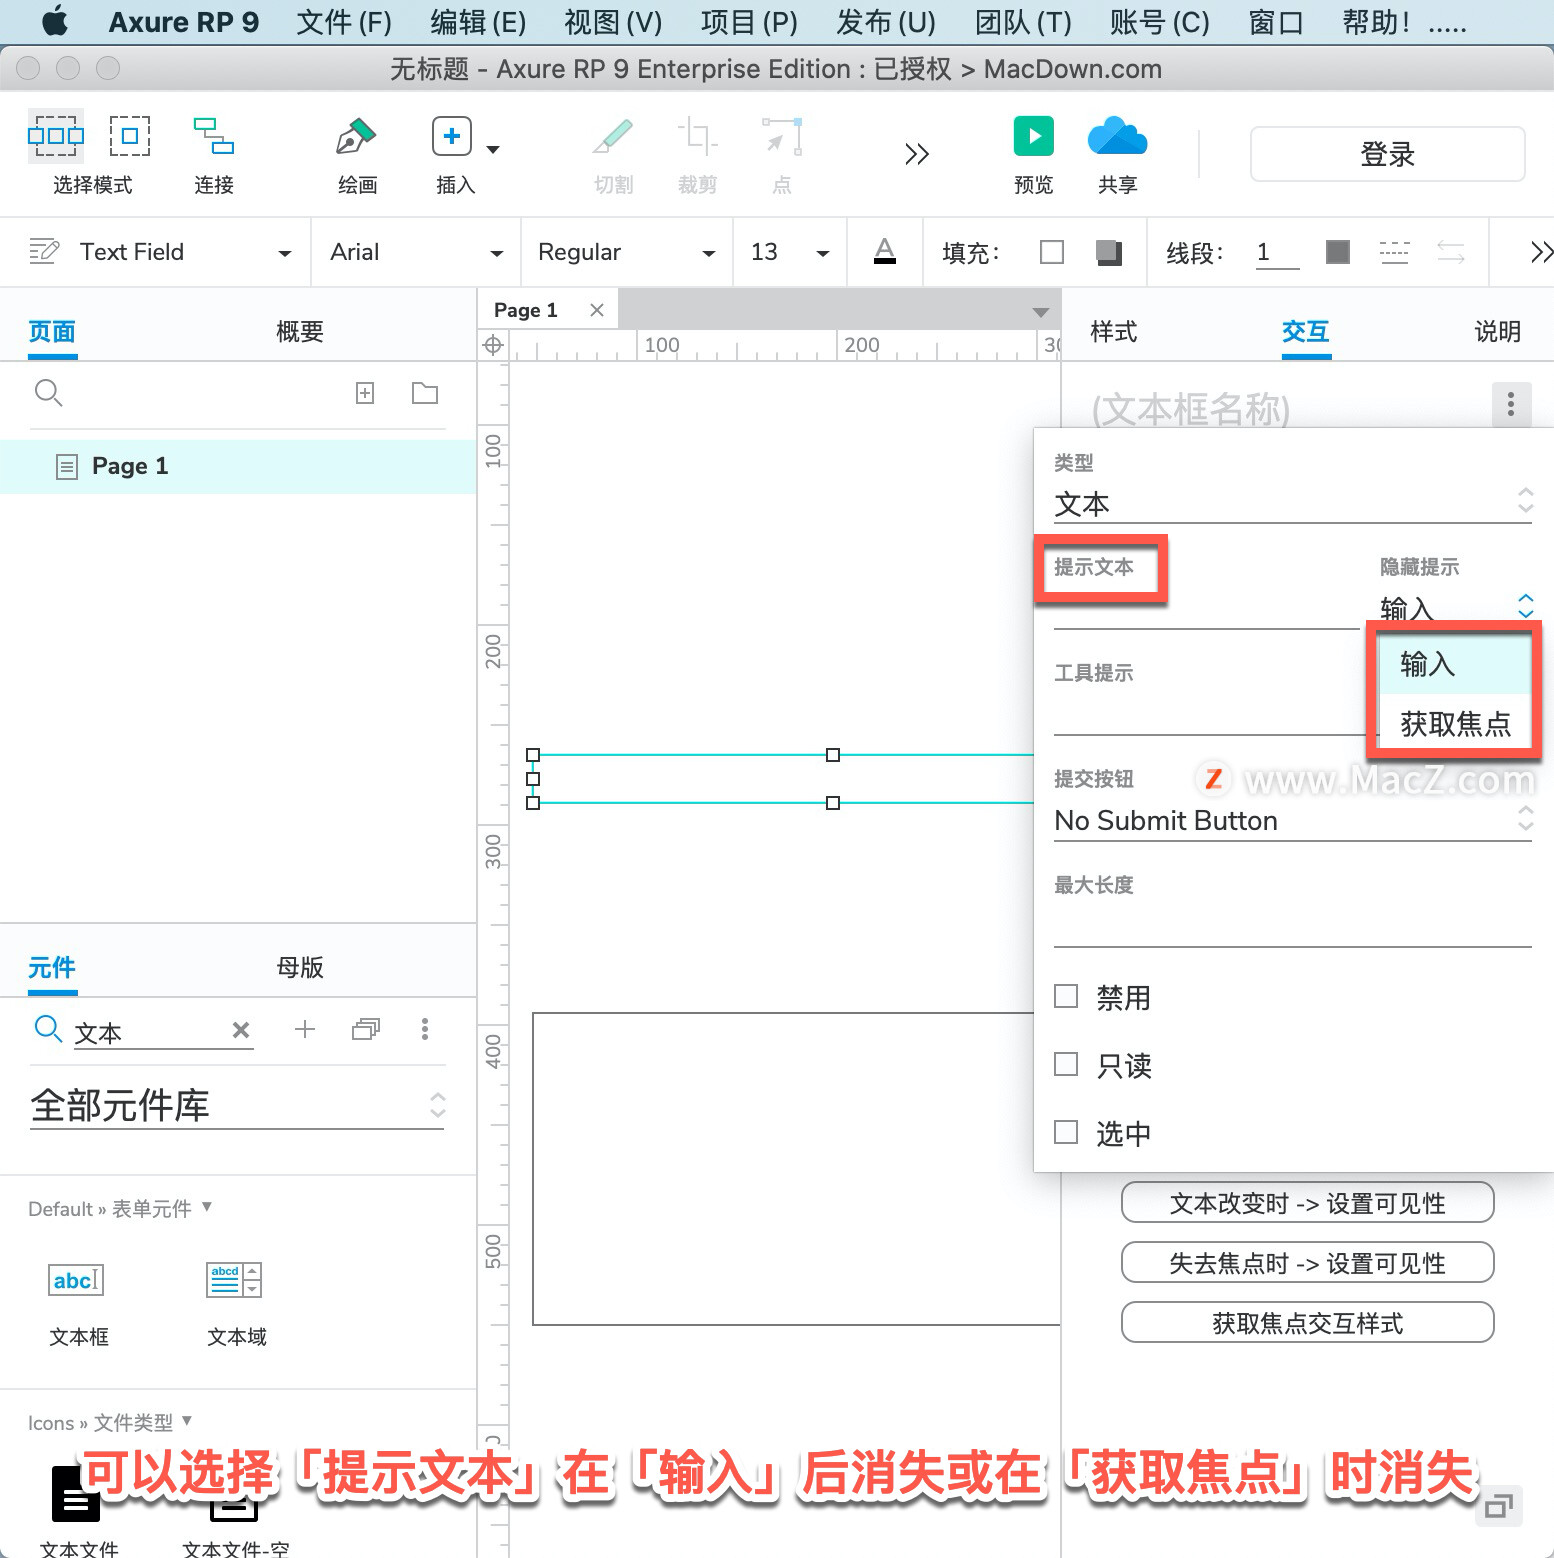Clear the widget search text

(241, 1030)
